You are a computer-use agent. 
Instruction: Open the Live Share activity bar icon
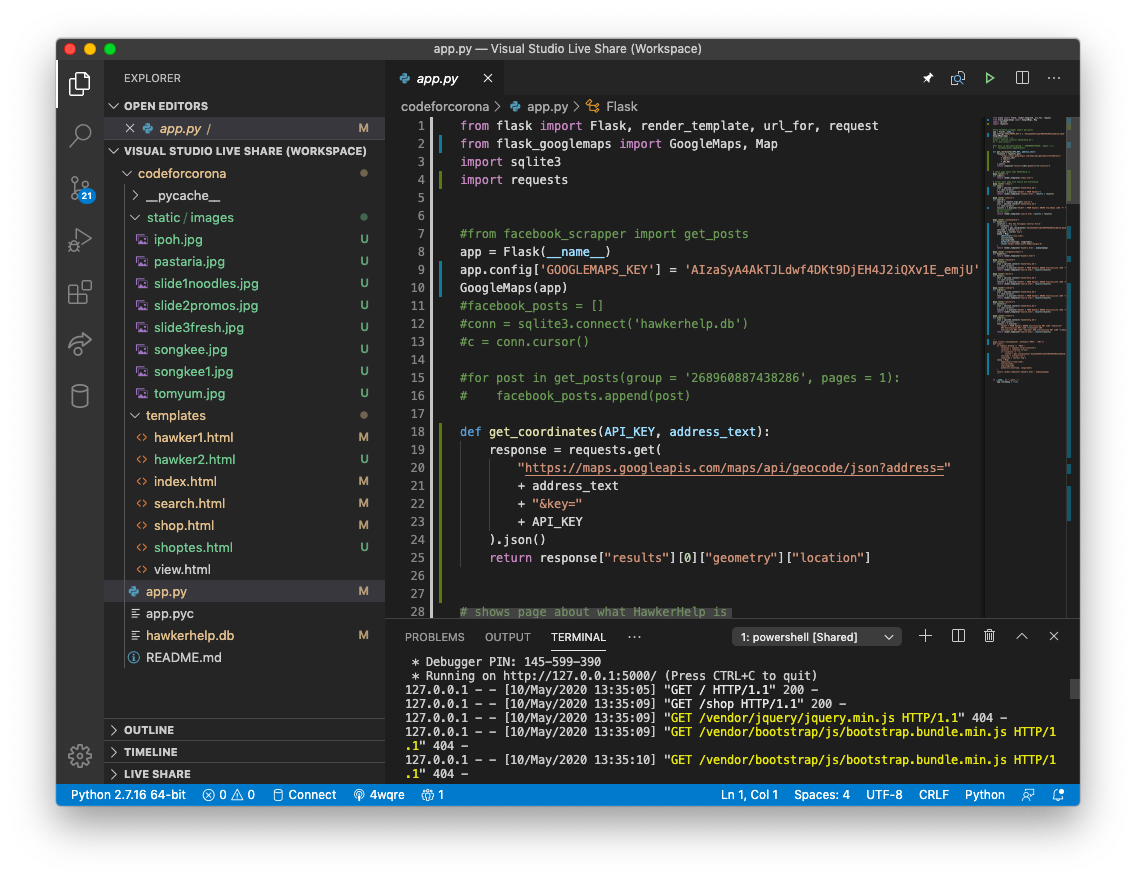(80, 344)
